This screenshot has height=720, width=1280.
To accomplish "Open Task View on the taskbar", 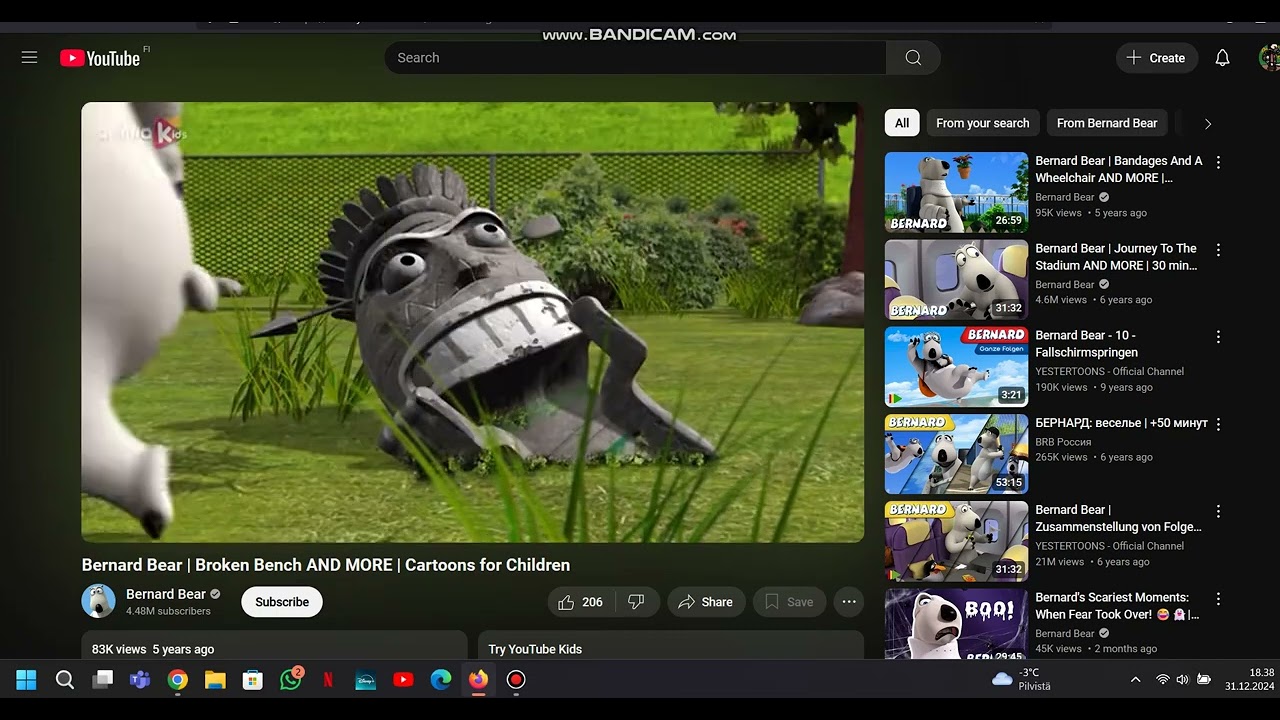I will pos(103,680).
